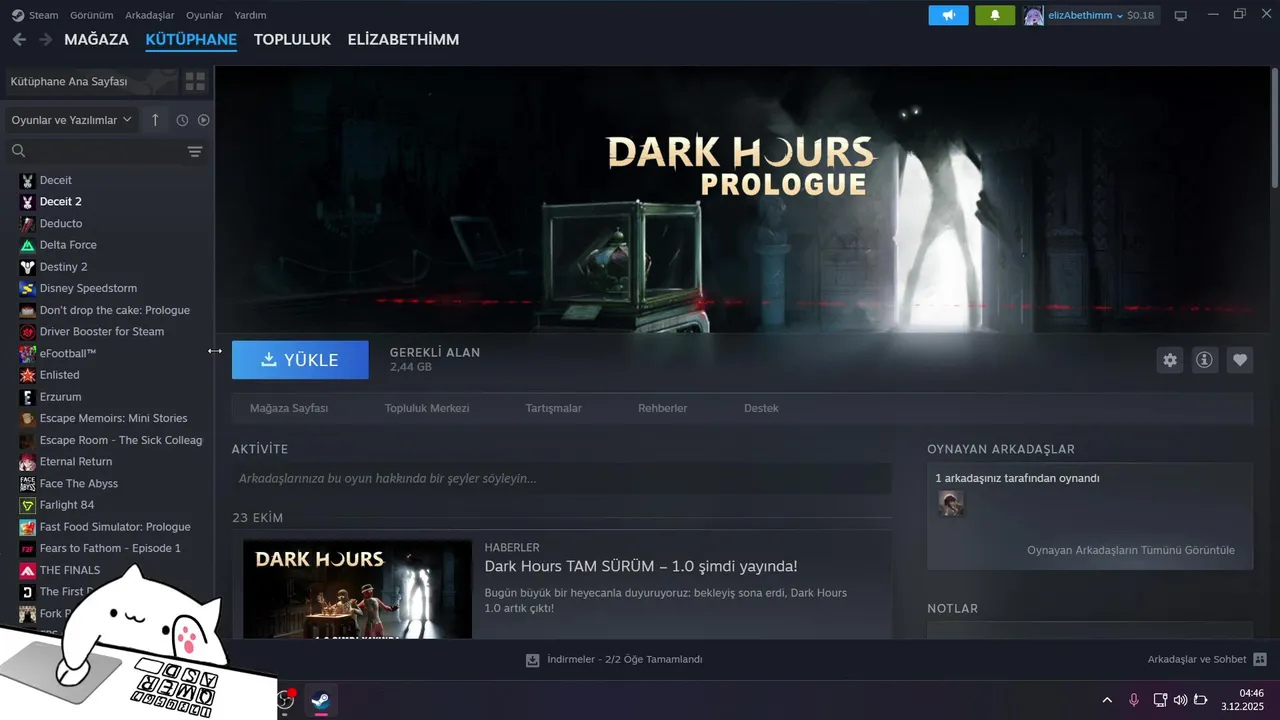The image size is (1280, 720).
Task: Click the Enlisted game icon
Action: [x=28, y=375]
